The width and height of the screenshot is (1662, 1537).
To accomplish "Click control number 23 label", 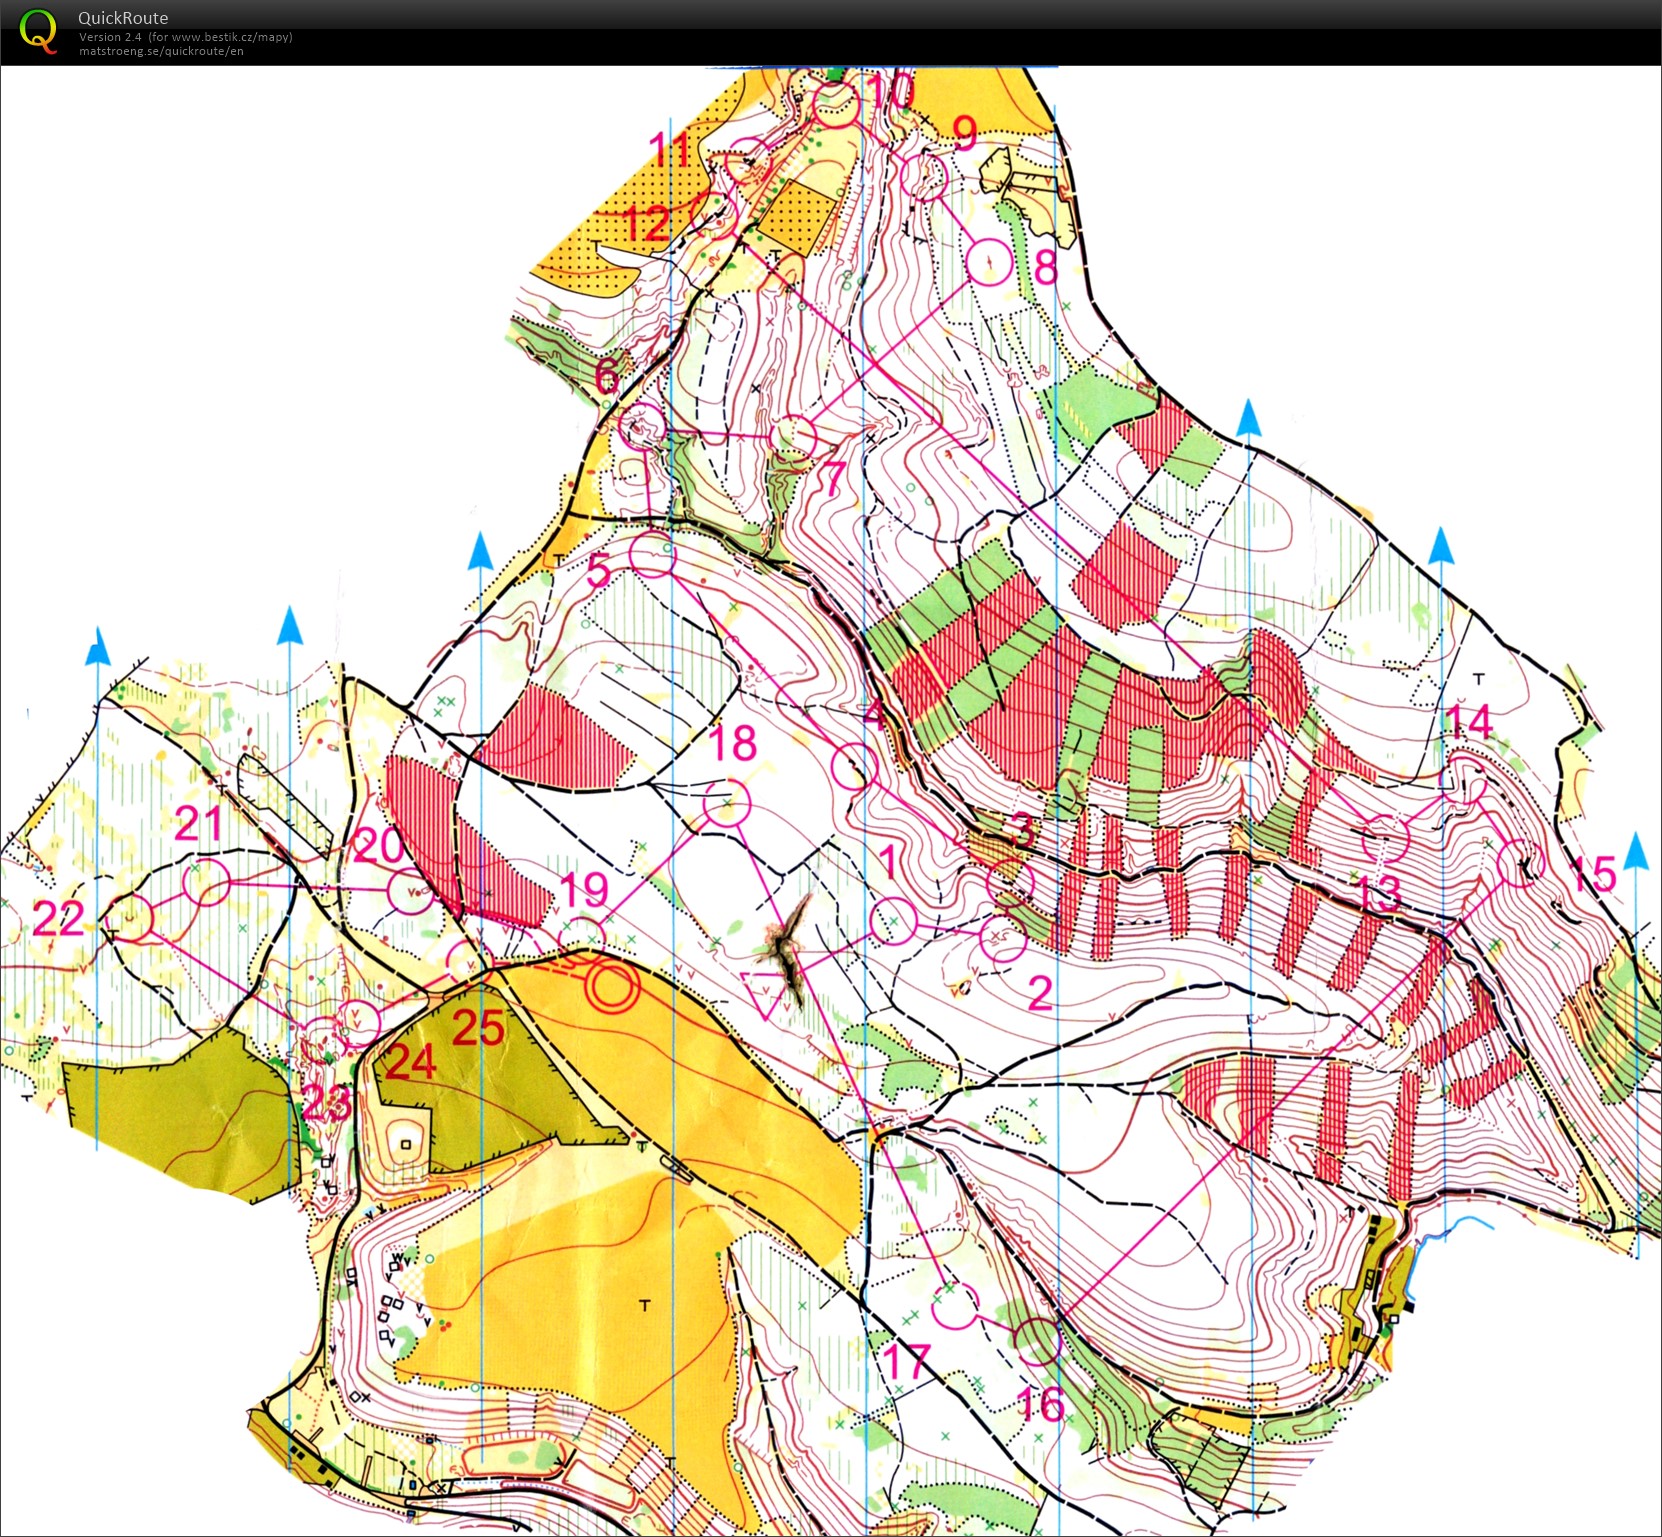I will pos(327,1103).
